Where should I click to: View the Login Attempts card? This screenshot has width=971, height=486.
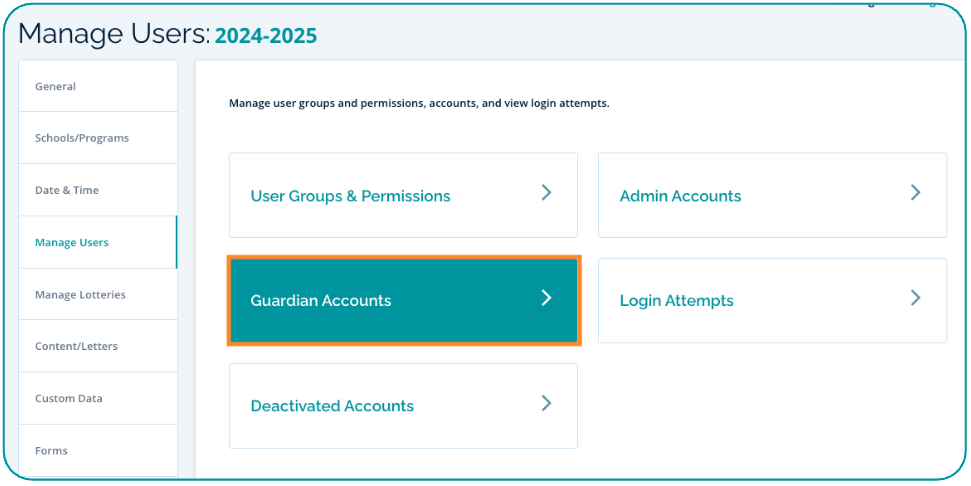coord(677,301)
